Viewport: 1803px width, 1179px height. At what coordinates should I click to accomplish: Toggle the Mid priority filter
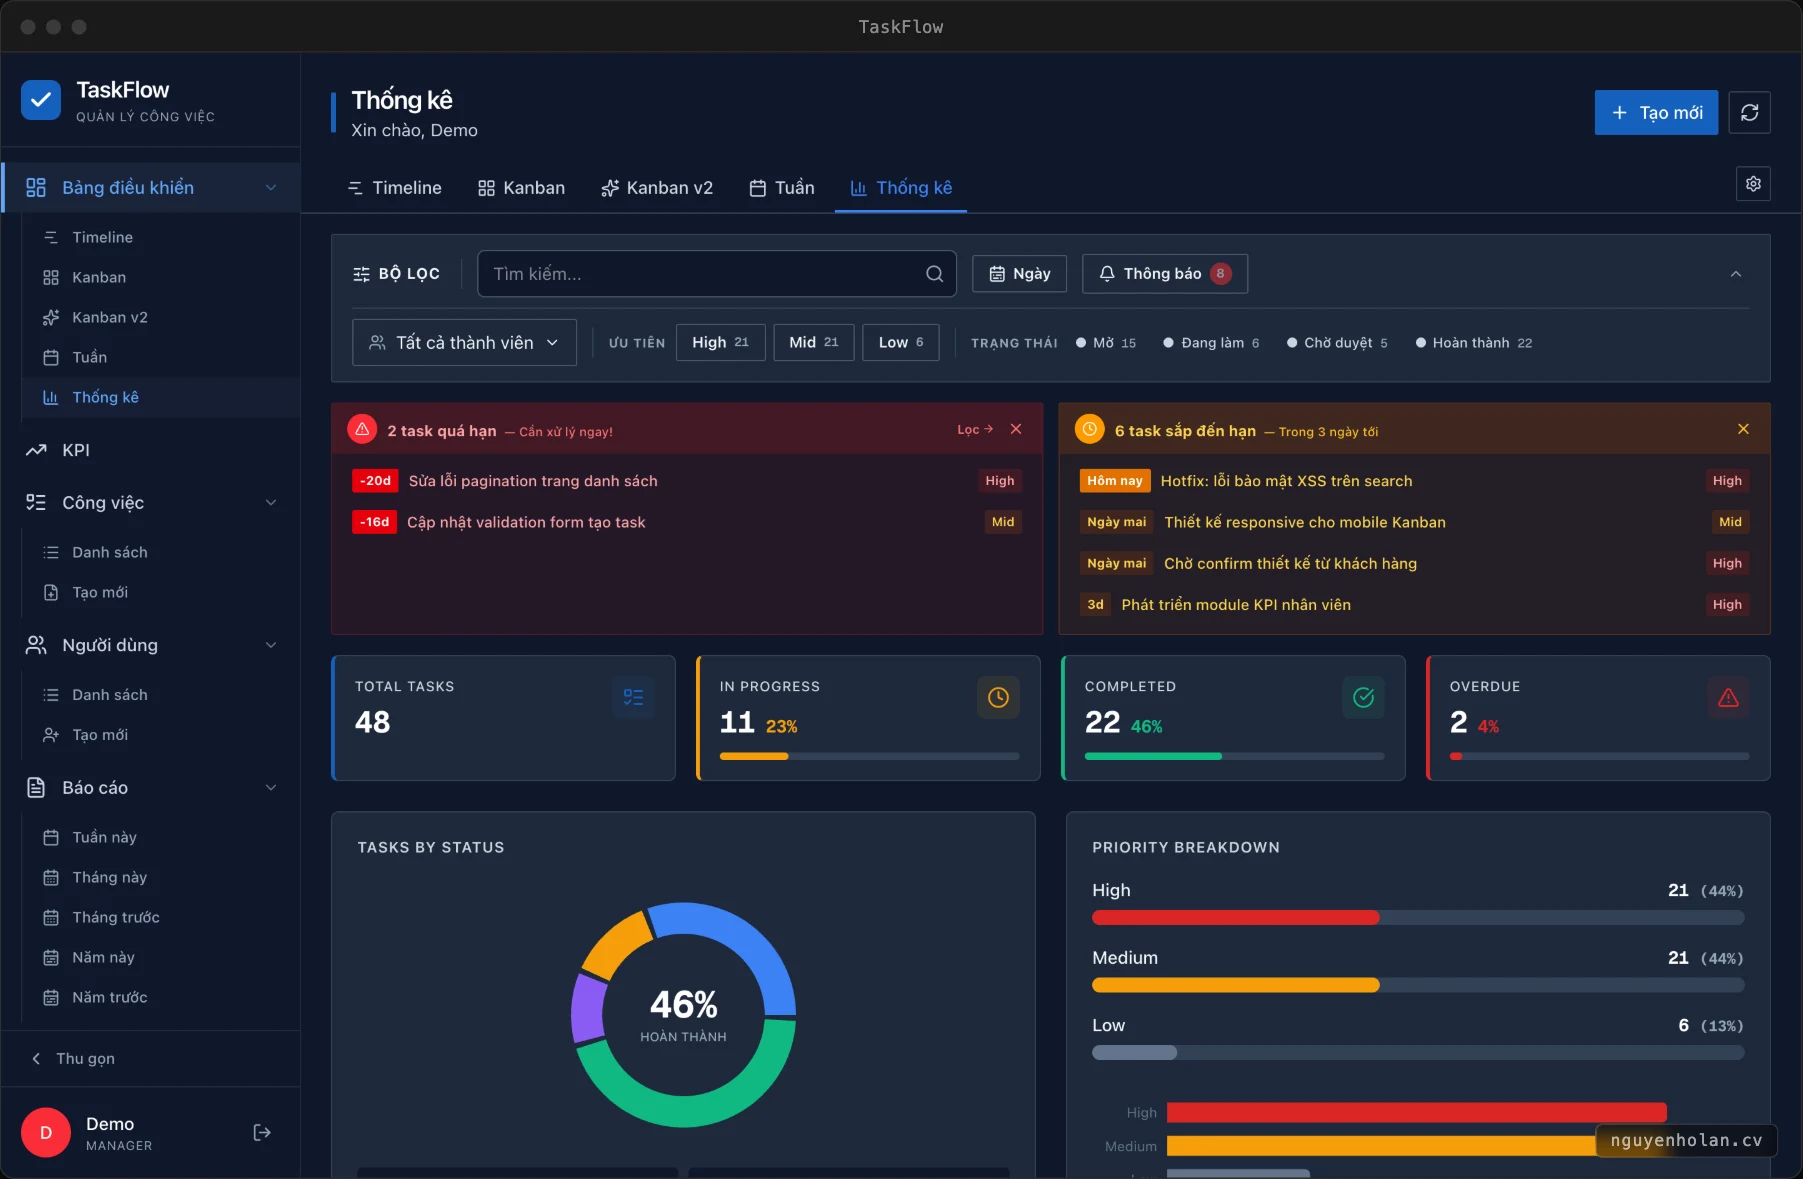[x=813, y=342]
